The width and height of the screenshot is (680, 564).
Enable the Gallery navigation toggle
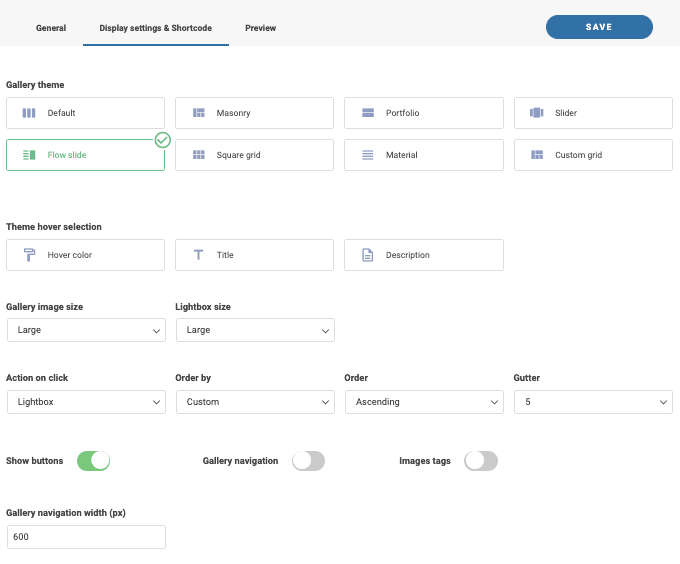click(308, 461)
